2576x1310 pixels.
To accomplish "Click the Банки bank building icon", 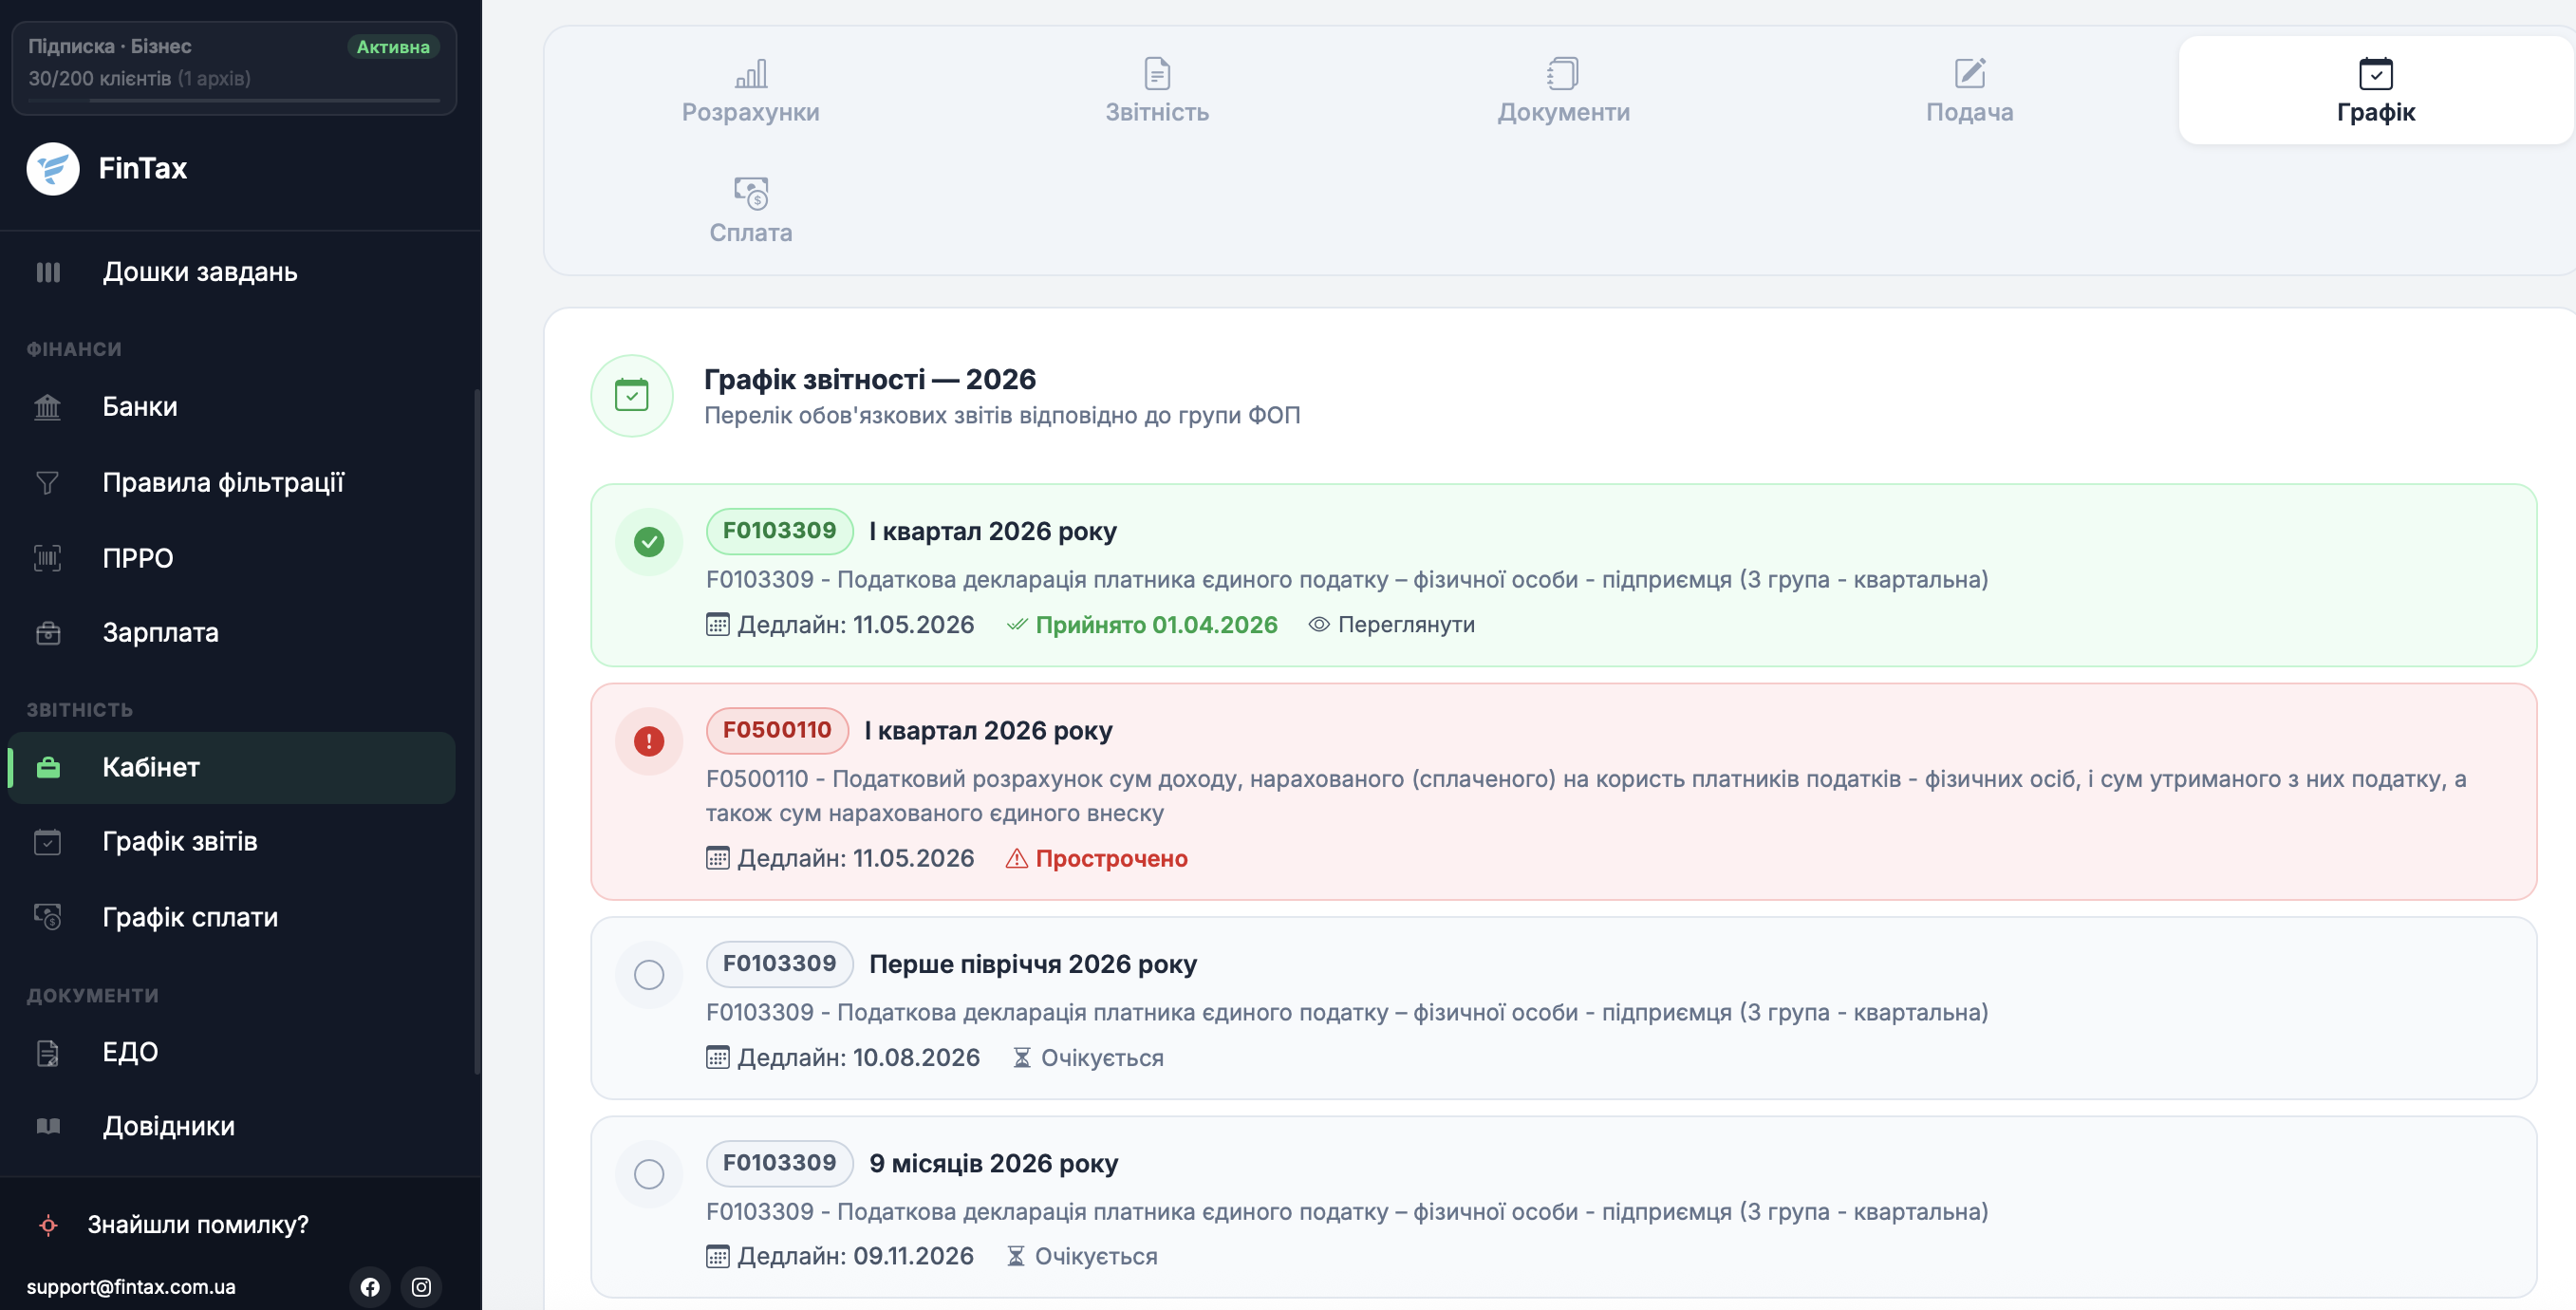I will [x=48, y=407].
